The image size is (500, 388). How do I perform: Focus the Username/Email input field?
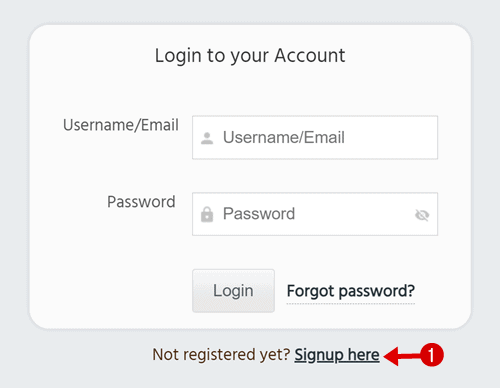(315, 137)
